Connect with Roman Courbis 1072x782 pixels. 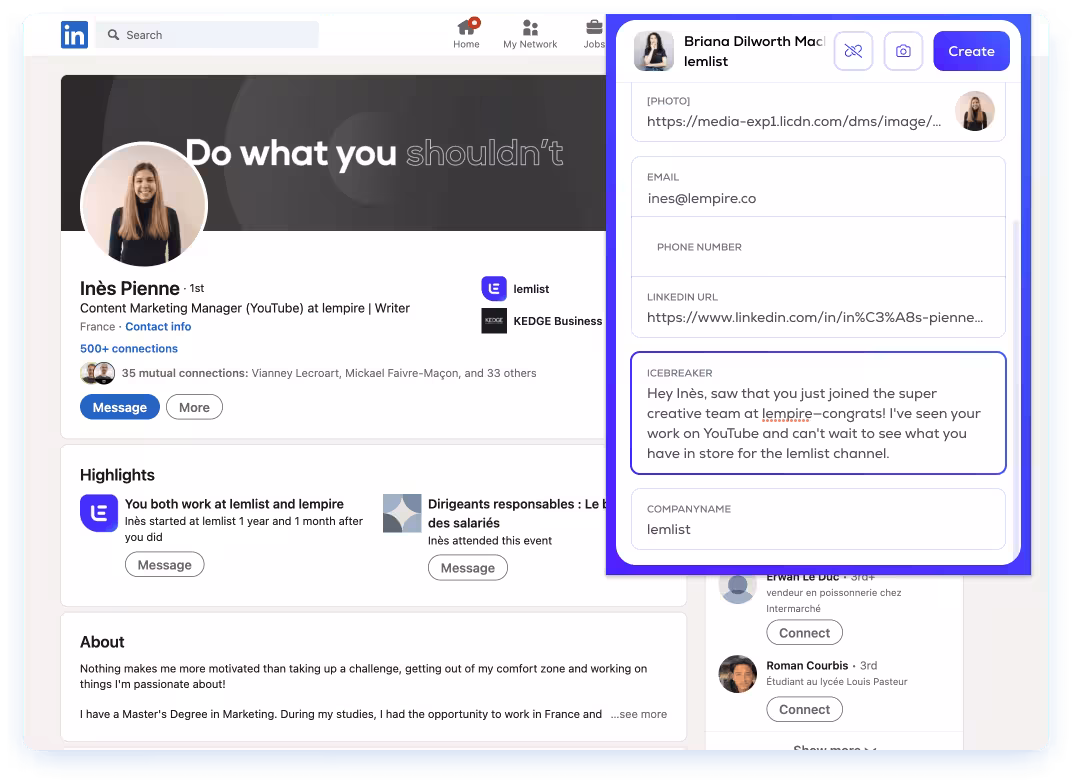pos(804,710)
